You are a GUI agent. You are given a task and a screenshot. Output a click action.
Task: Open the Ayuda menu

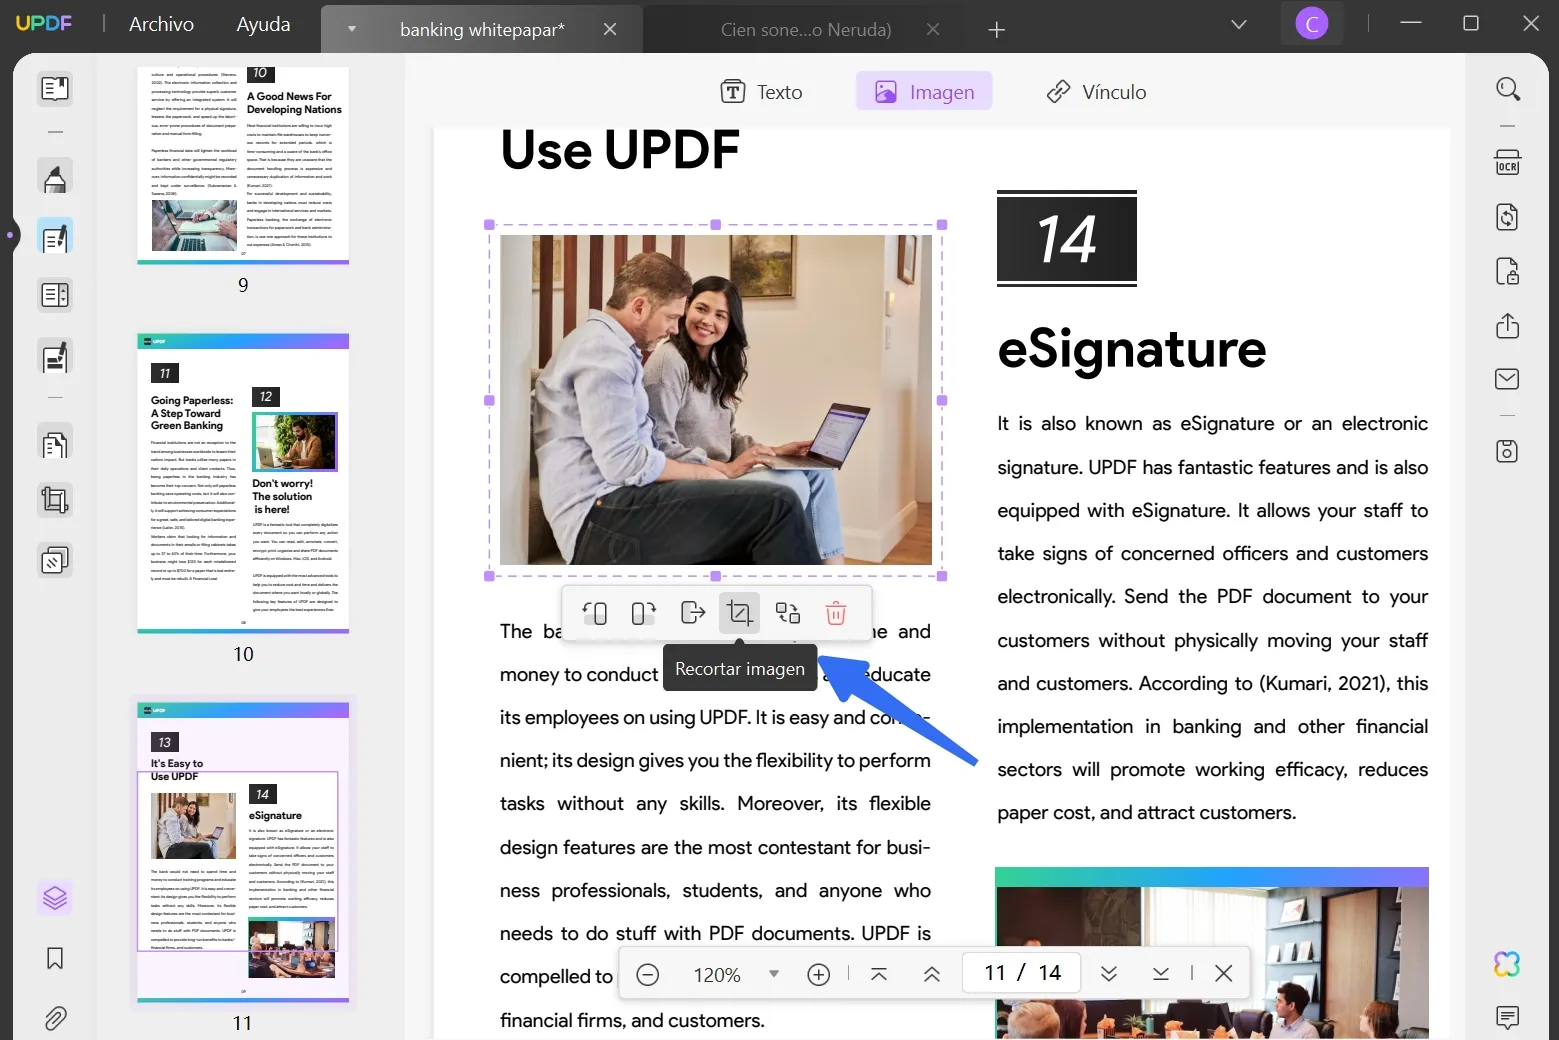click(x=263, y=24)
